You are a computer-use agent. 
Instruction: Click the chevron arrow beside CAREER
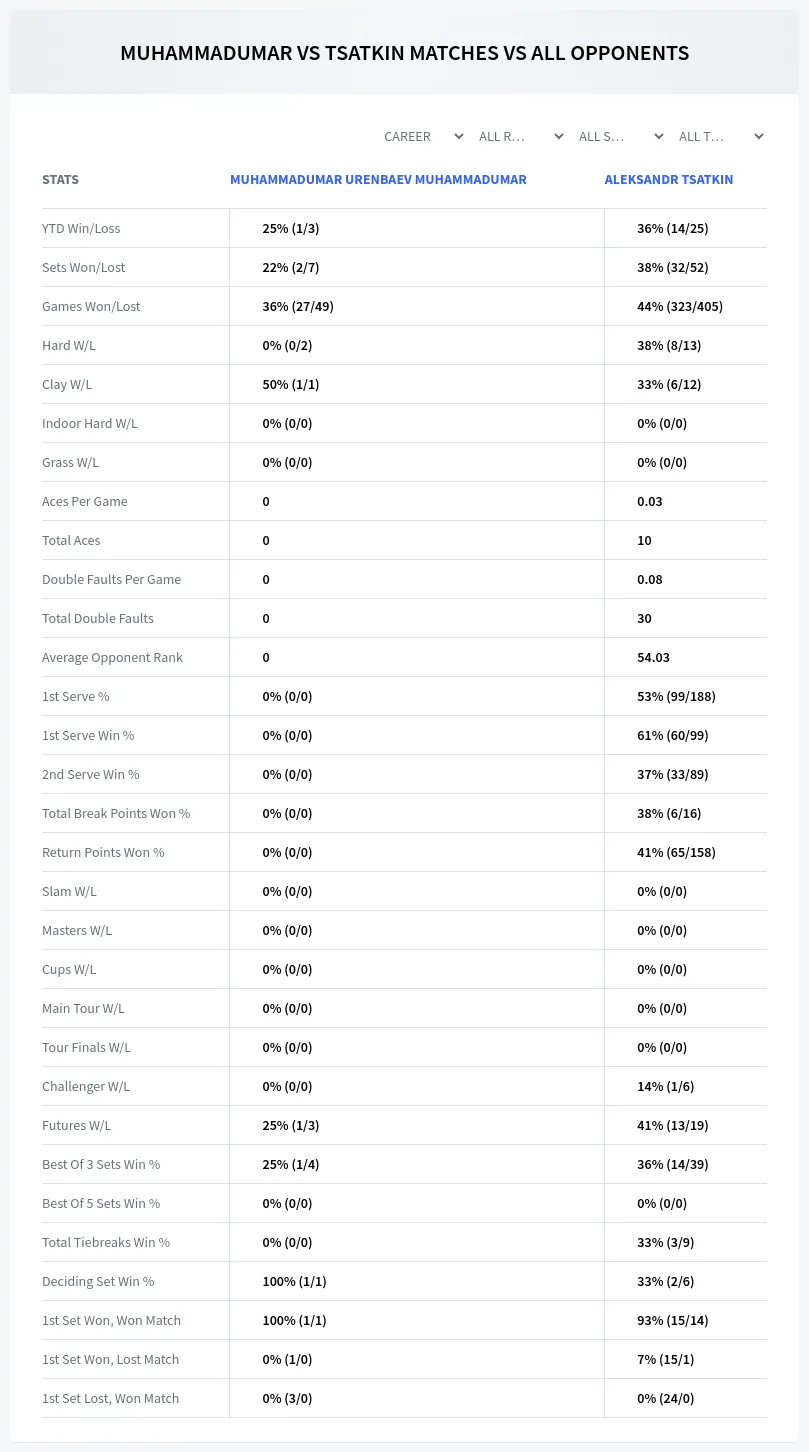(459, 136)
